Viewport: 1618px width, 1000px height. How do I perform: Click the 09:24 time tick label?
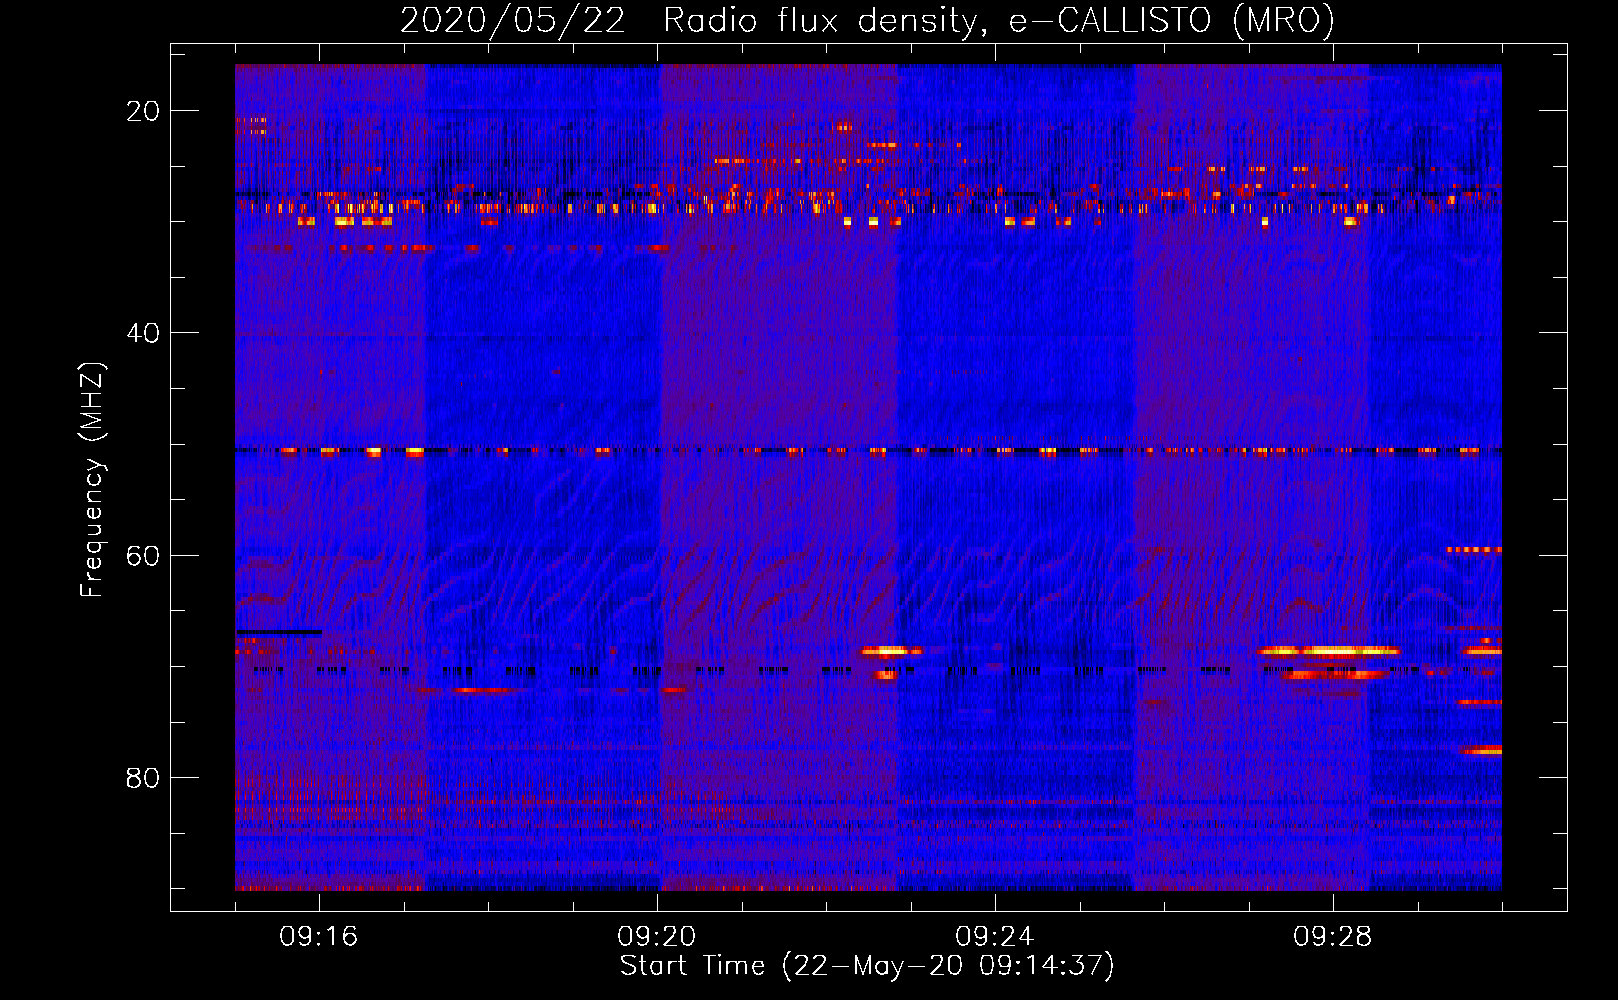click(x=995, y=937)
